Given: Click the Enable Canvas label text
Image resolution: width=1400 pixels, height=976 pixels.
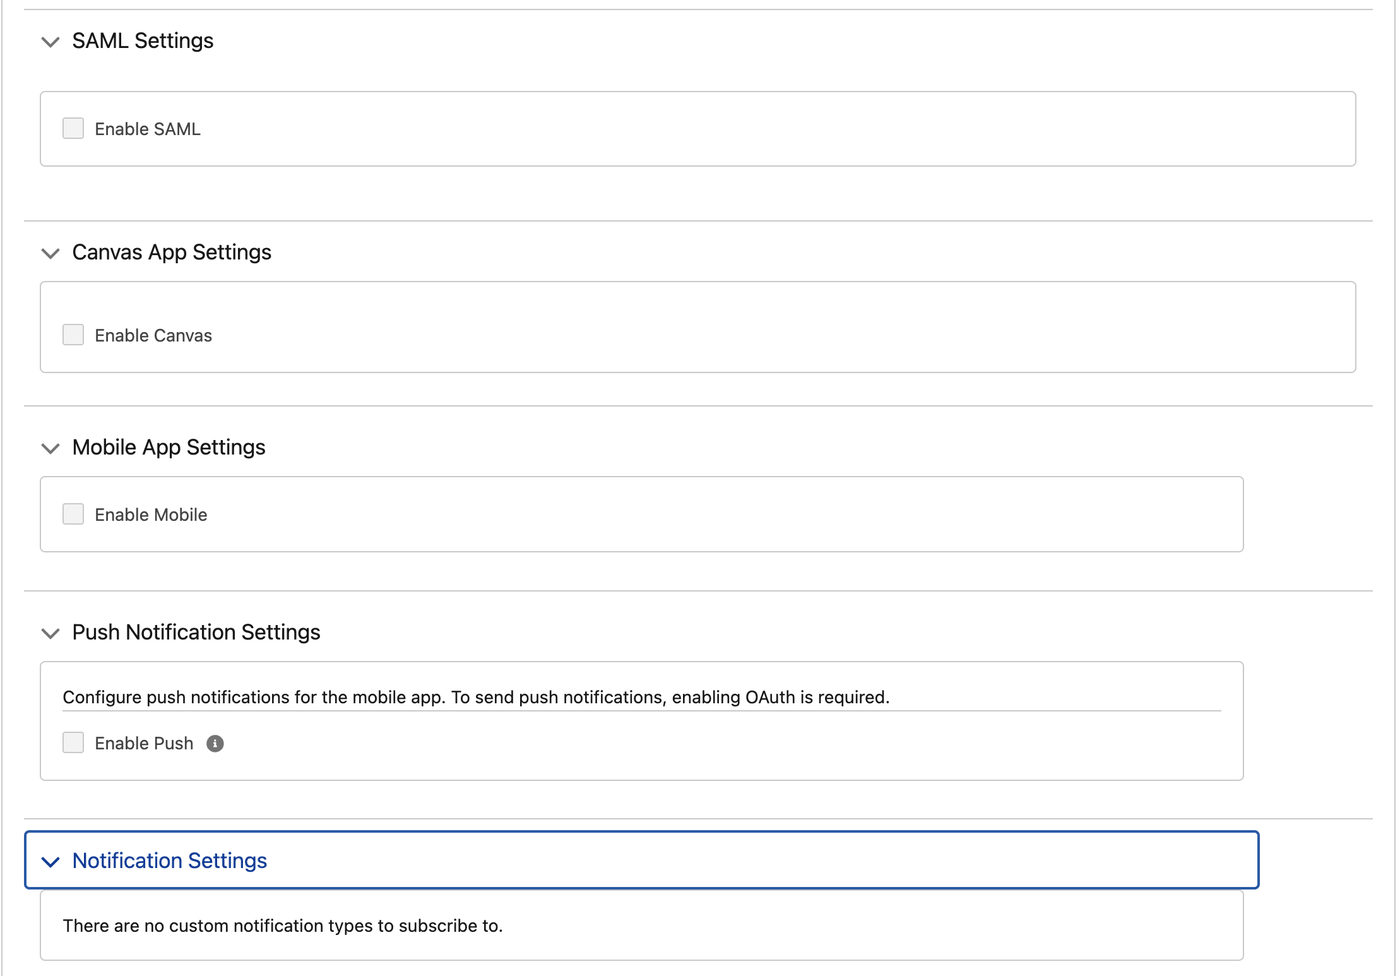Looking at the screenshot, I should coord(153,335).
